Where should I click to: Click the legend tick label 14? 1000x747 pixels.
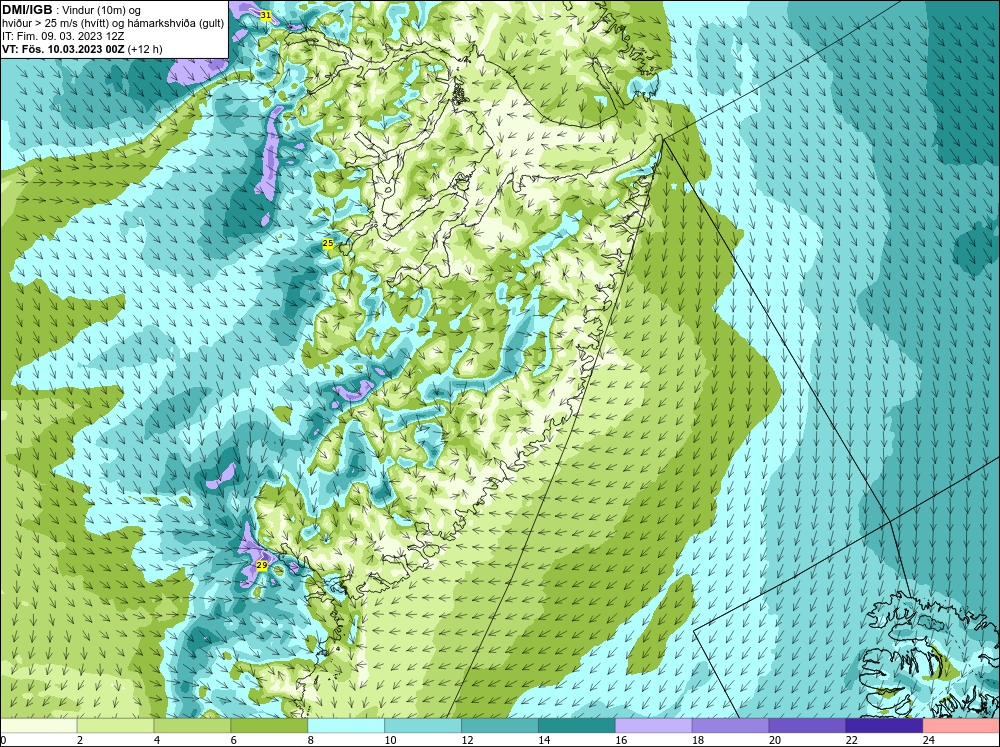544,740
